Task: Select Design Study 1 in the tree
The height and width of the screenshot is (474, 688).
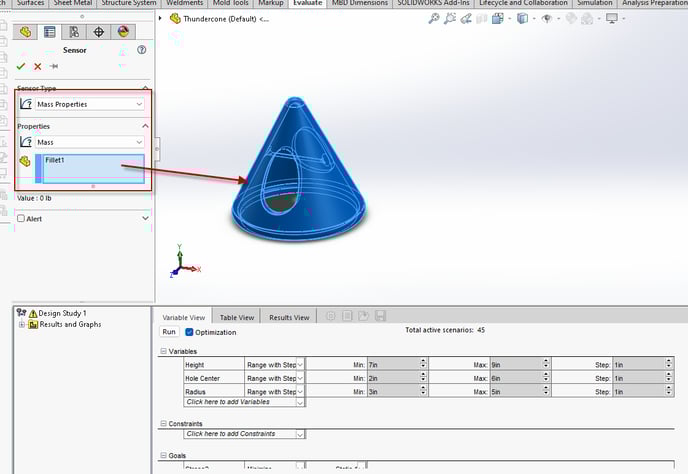Action: click(x=62, y=313)
